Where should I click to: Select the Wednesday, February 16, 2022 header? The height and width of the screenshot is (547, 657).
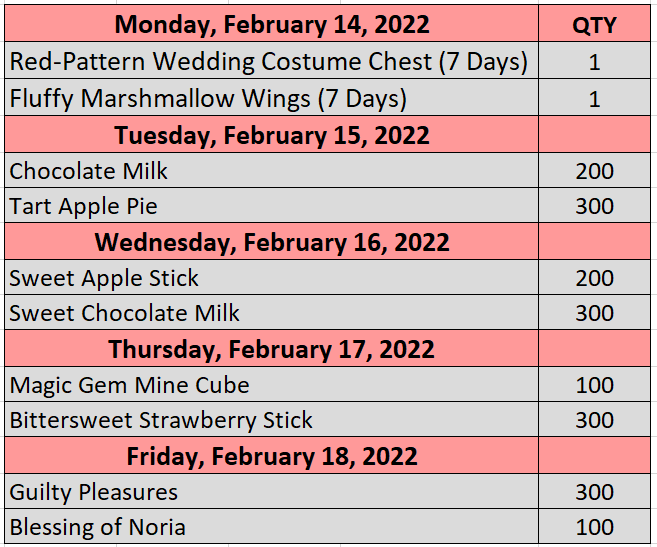click(x=271, y=242)
